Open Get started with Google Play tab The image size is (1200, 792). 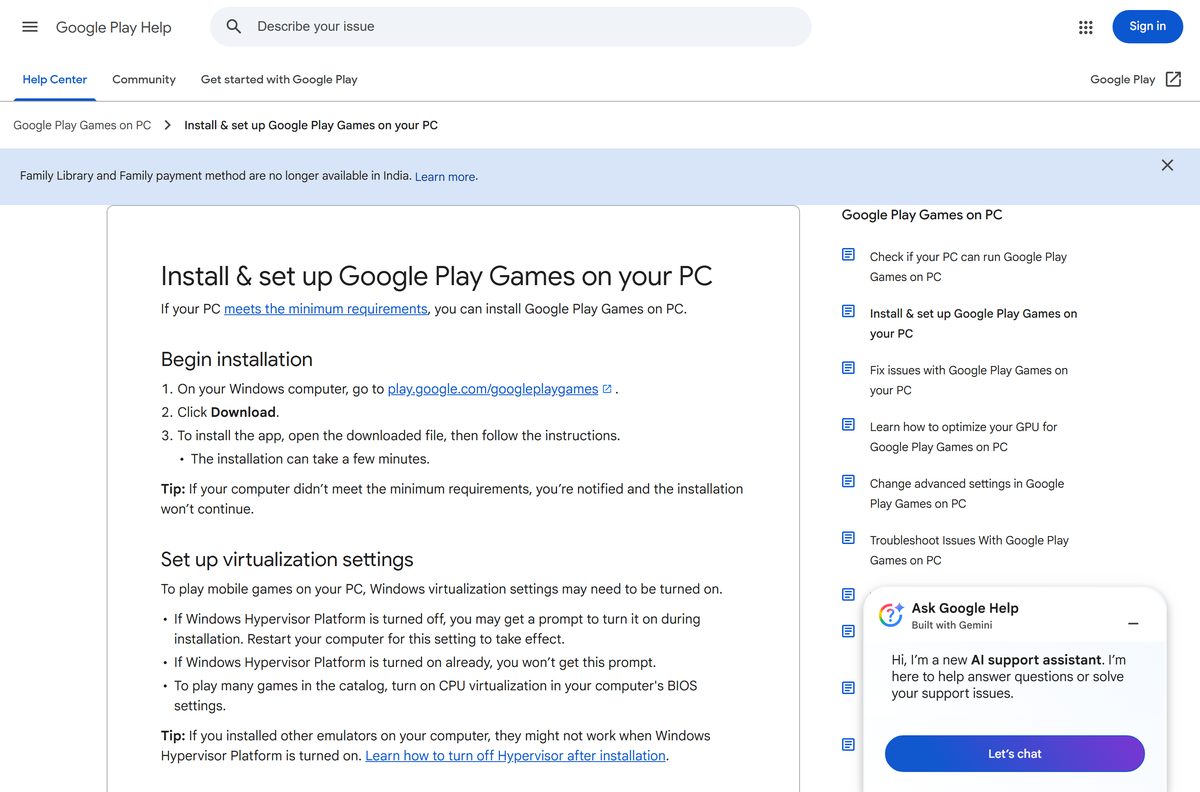click(x=279, y=79)
